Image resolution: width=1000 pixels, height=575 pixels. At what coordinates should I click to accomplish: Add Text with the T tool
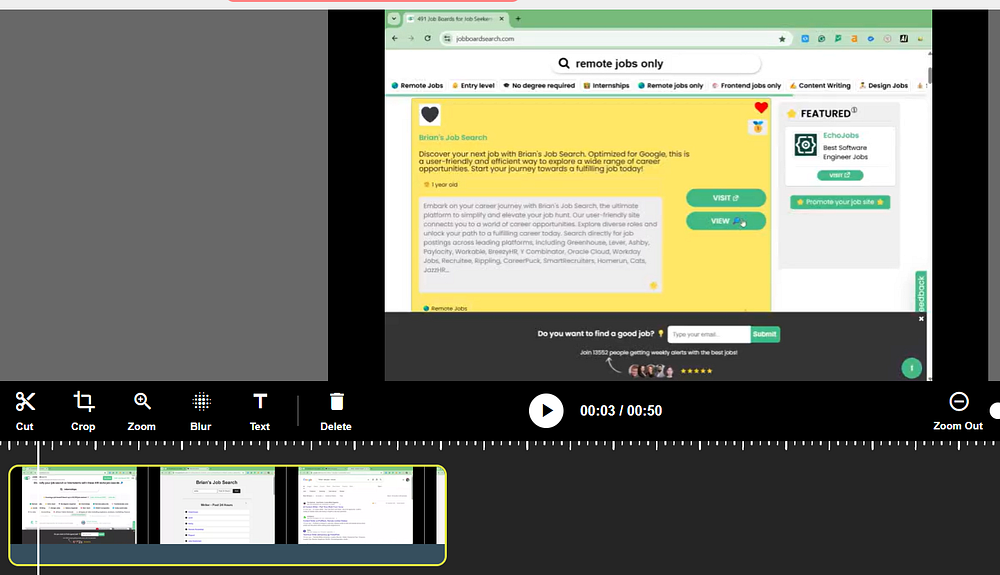(x=260, y=411)
